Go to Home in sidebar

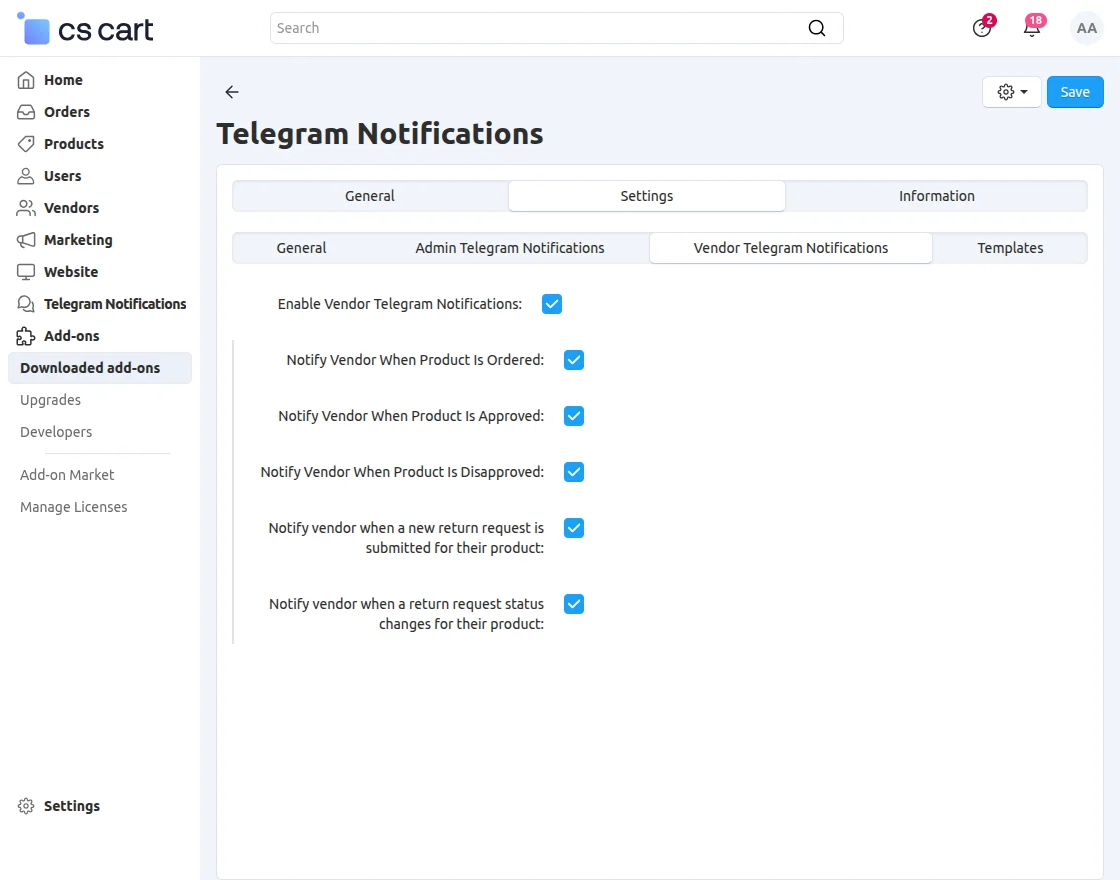(63, 80)
